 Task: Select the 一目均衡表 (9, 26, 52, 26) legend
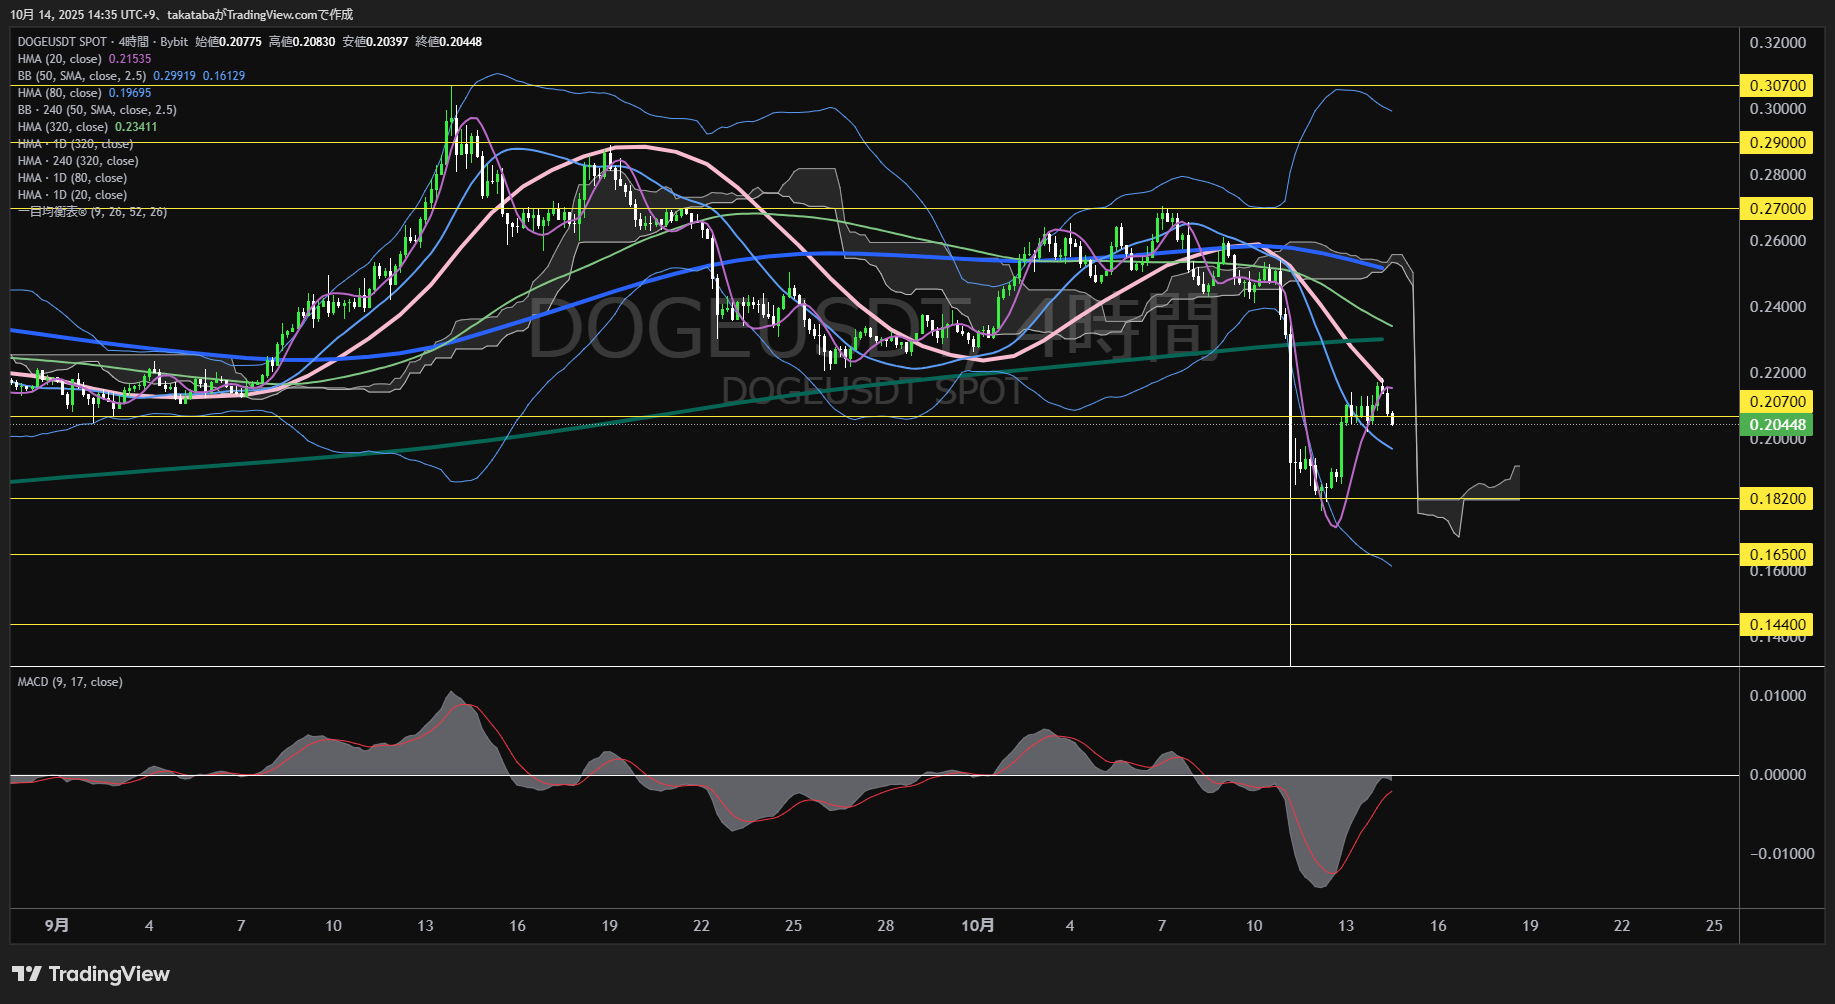[x=92, y=212]
